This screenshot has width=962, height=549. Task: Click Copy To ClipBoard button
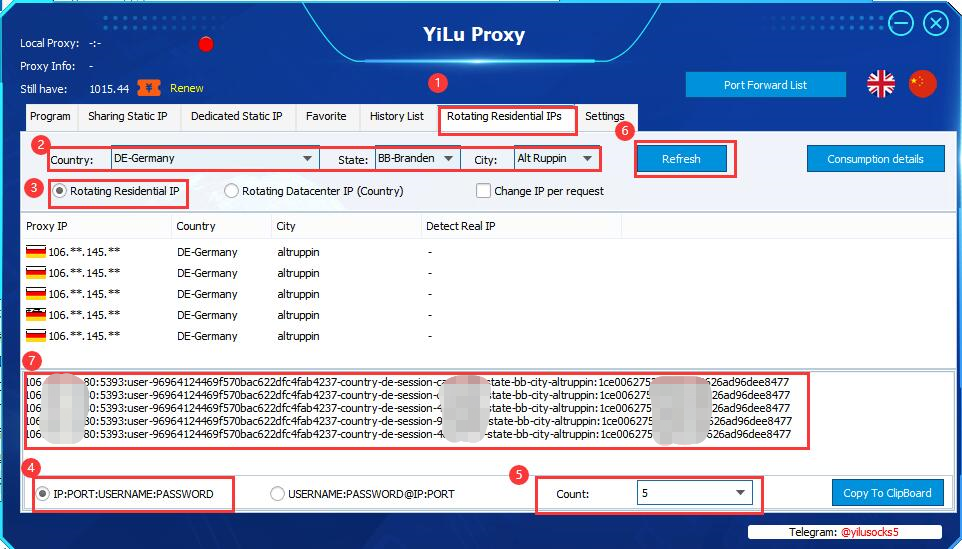click(887, 493)
